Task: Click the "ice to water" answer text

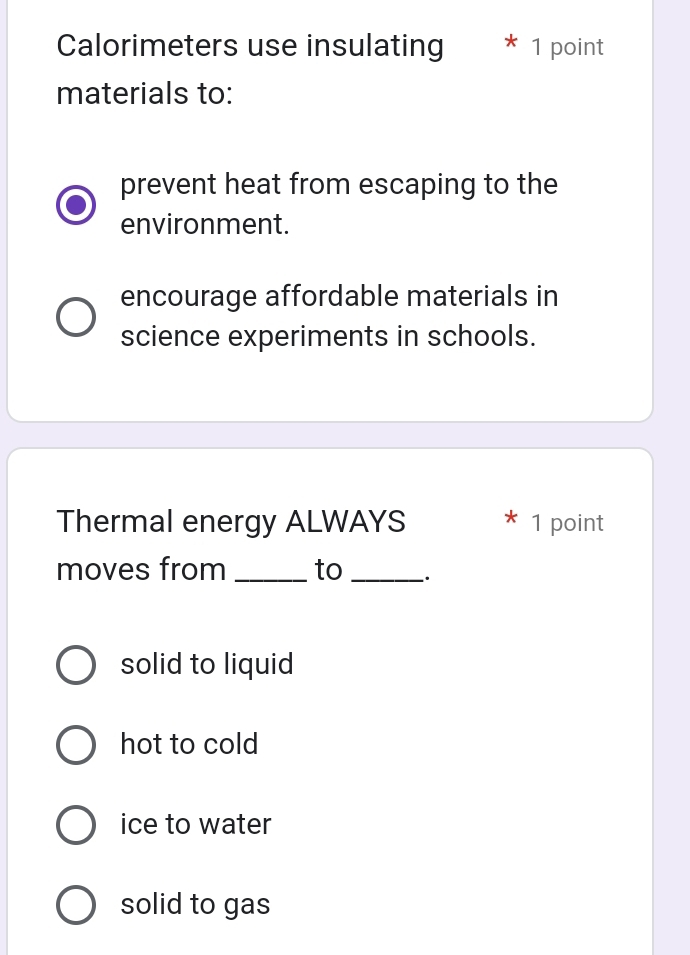Action: (196, 825)
